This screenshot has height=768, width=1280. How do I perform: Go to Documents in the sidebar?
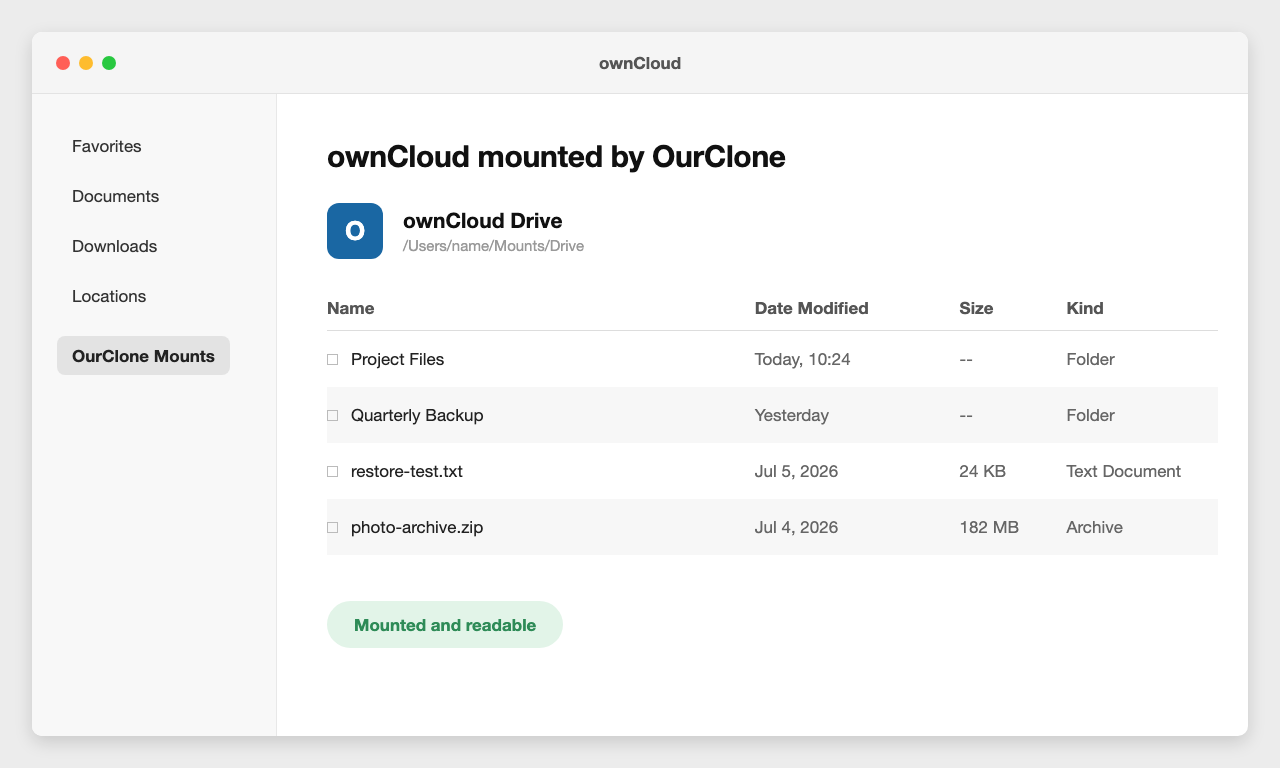[x=116, y=196]
